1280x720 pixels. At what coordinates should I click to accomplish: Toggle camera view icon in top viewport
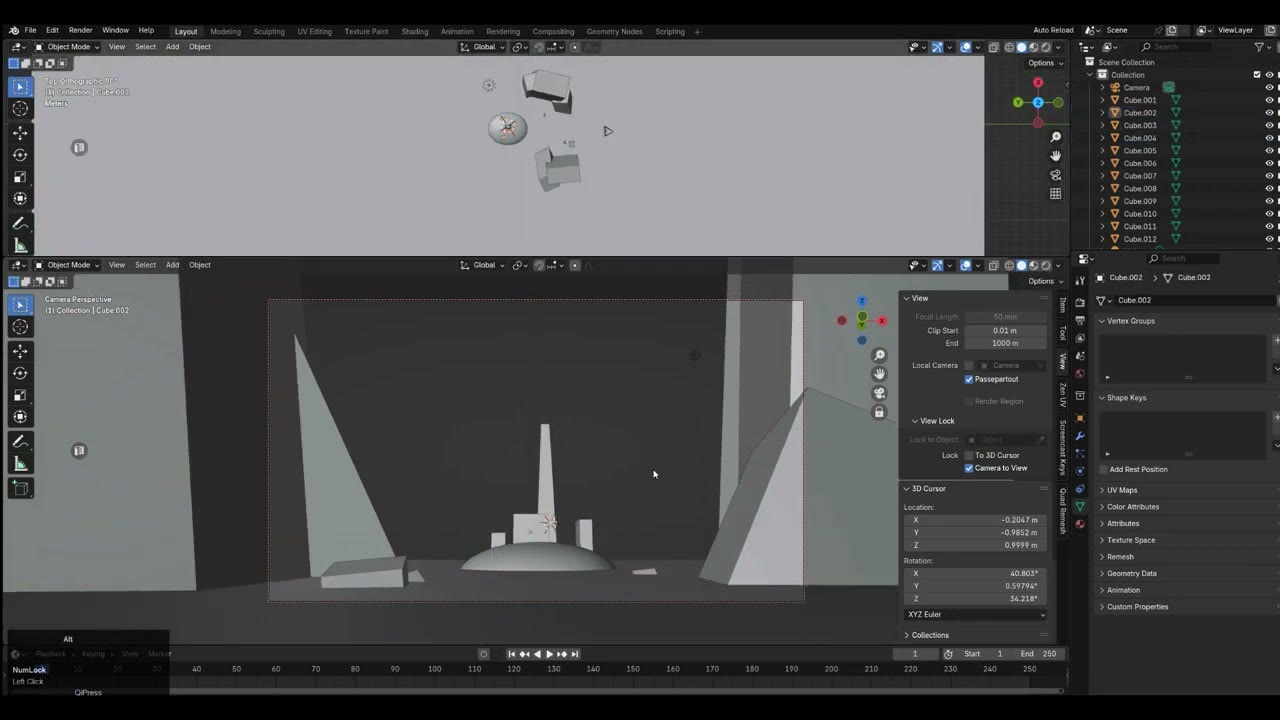point(1055,175)
